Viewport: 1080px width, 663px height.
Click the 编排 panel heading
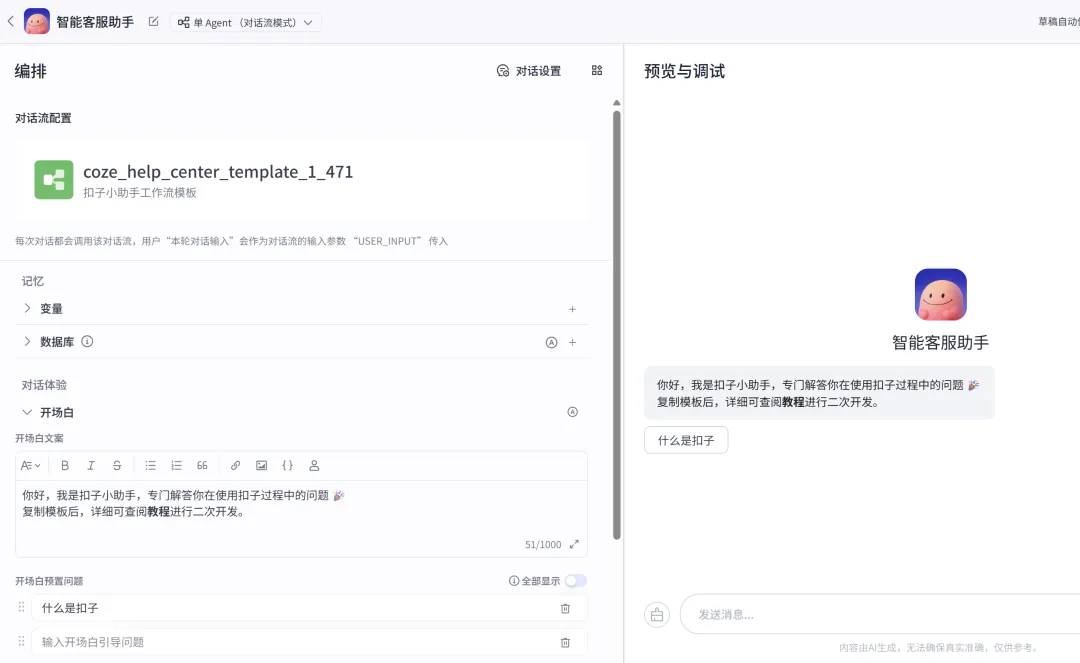click(x=31, y=71)
